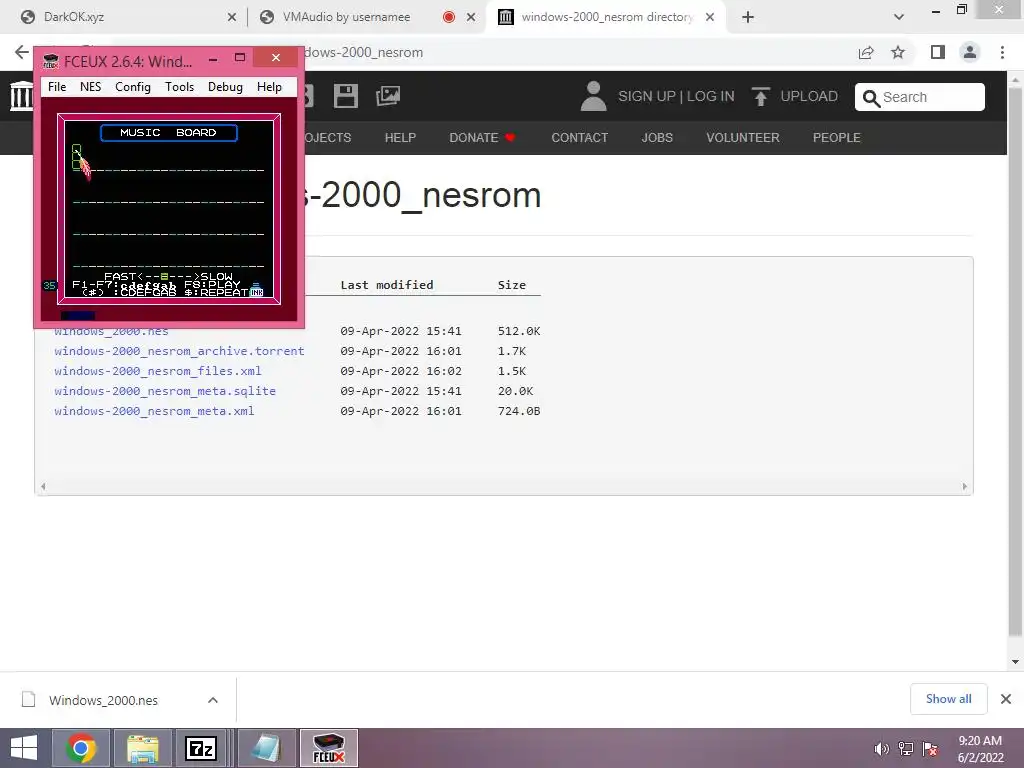Open the Config menu in FCEUX

click(133, 87)
